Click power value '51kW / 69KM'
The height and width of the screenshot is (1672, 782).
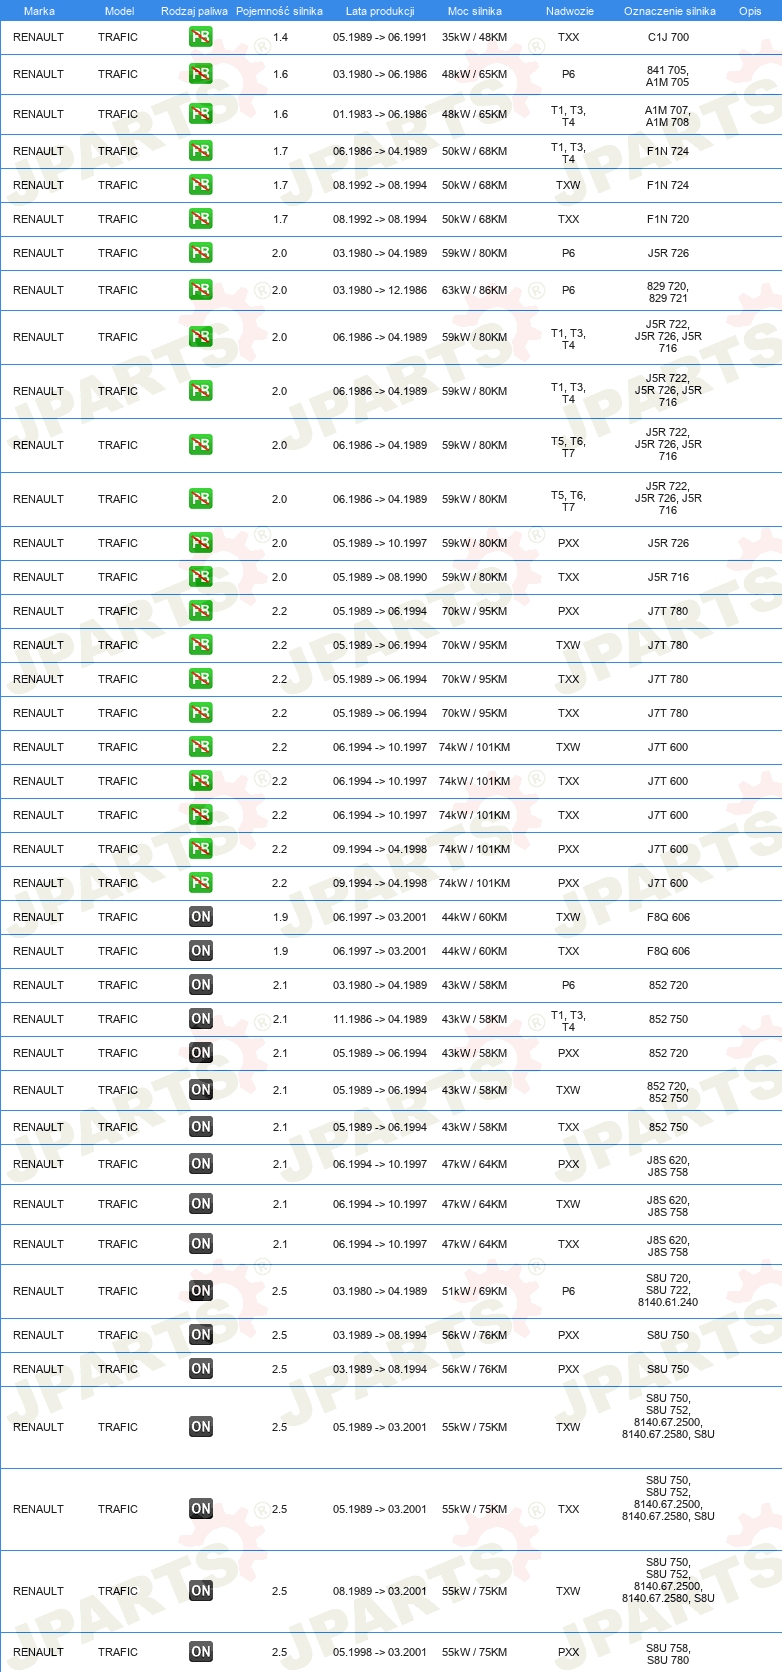point(475,1291)
